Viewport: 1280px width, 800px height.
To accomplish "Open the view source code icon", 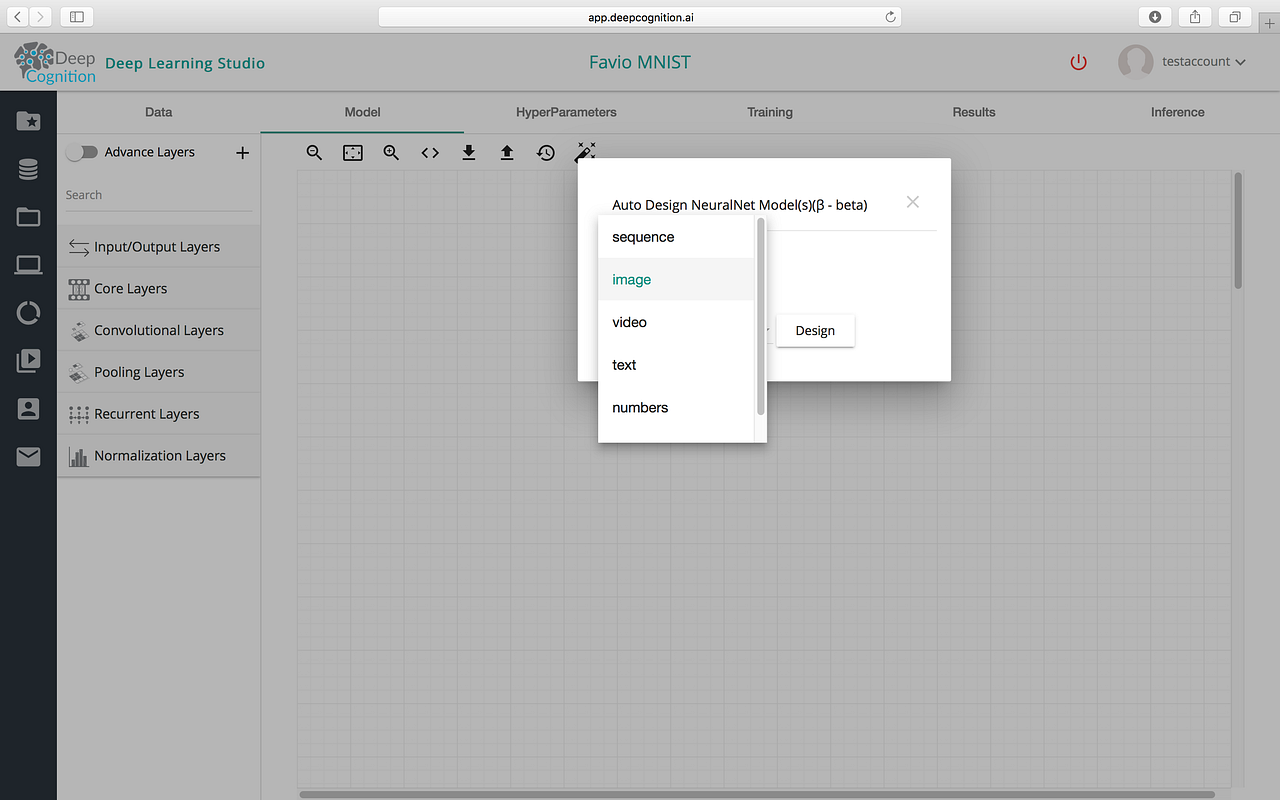I will coord(430,153).
